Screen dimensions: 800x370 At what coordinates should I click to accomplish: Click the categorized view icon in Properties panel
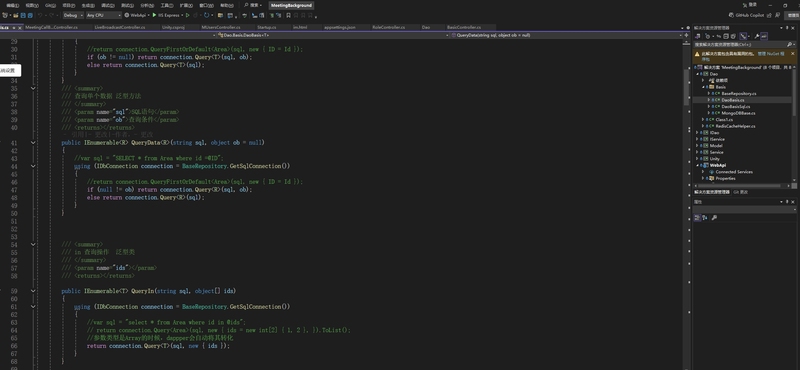tap(697, 217)
